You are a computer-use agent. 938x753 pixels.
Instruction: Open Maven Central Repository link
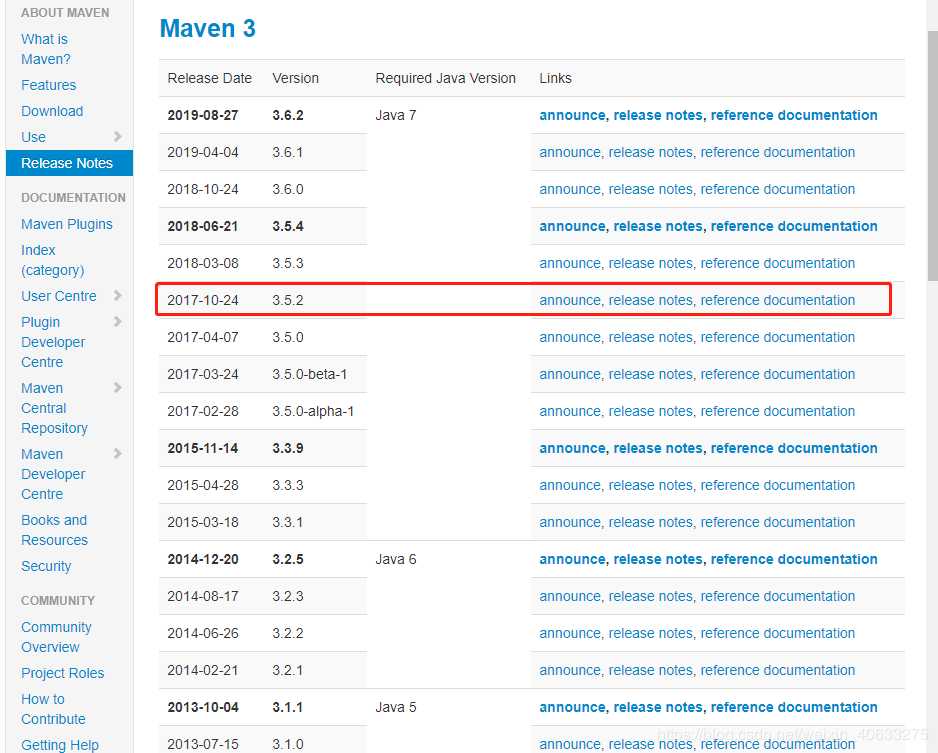[x=54, y=408]
